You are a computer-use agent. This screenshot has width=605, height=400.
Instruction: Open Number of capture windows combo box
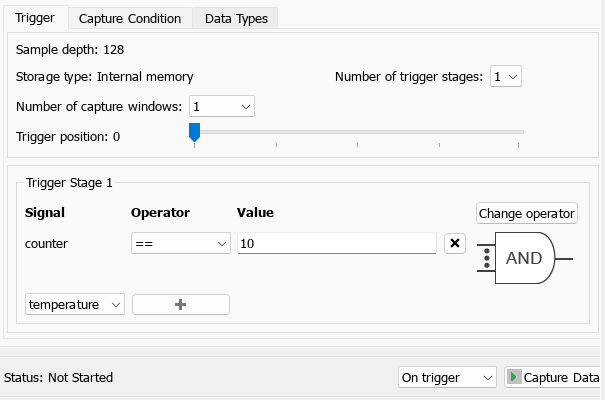[x=220, y=106]
